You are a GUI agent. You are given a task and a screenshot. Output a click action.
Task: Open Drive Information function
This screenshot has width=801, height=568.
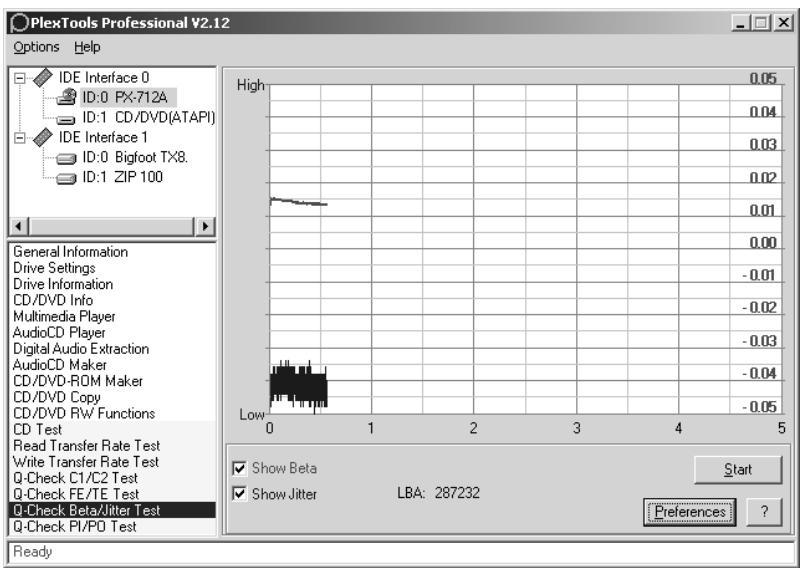[x=63, y=284]
